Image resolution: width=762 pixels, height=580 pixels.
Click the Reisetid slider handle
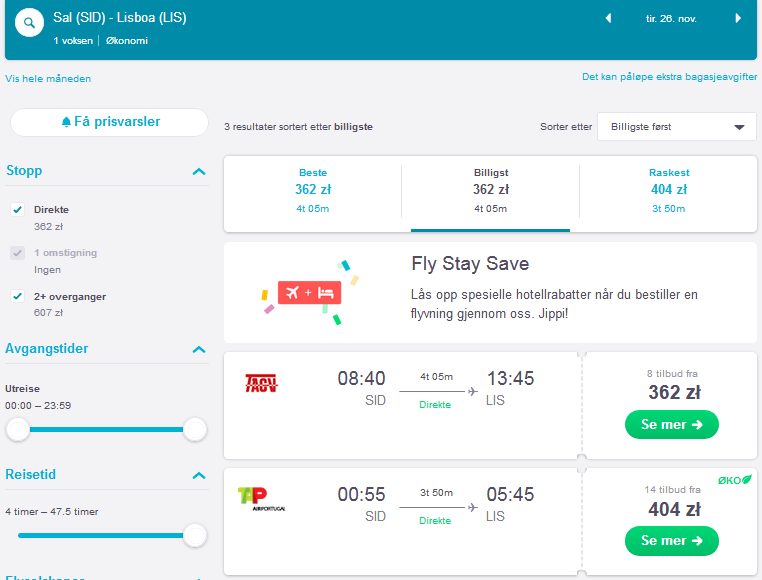[x=195, y=535]
